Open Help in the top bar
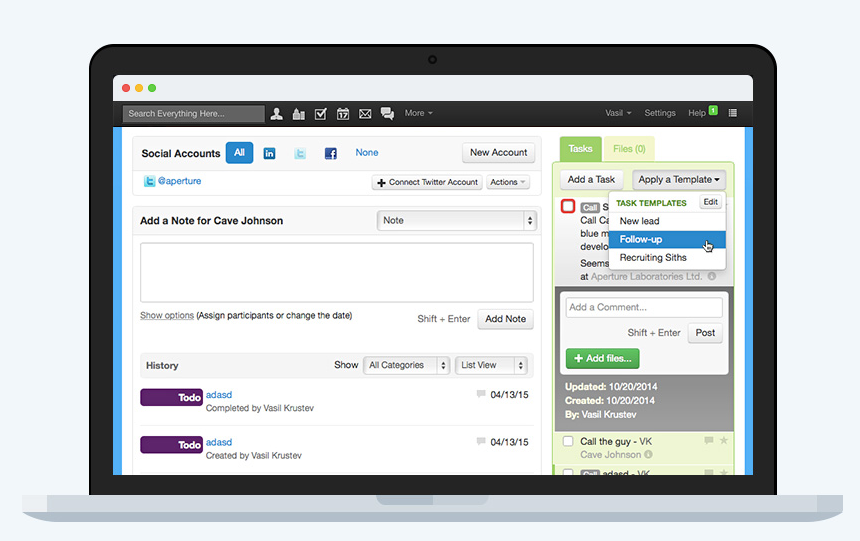Image resolution: width=860 pixels, height=541 pixels. [x=697, y=113]
